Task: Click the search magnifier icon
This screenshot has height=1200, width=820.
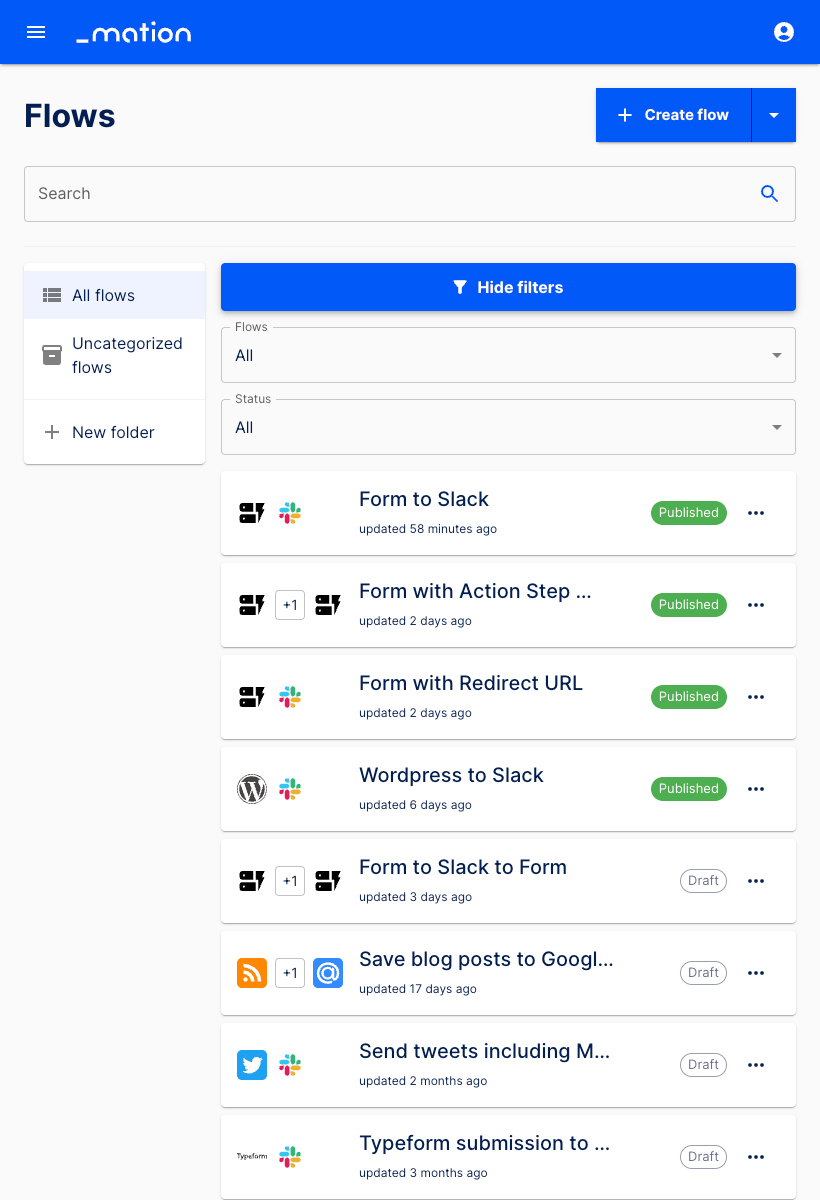Action: 769,194
